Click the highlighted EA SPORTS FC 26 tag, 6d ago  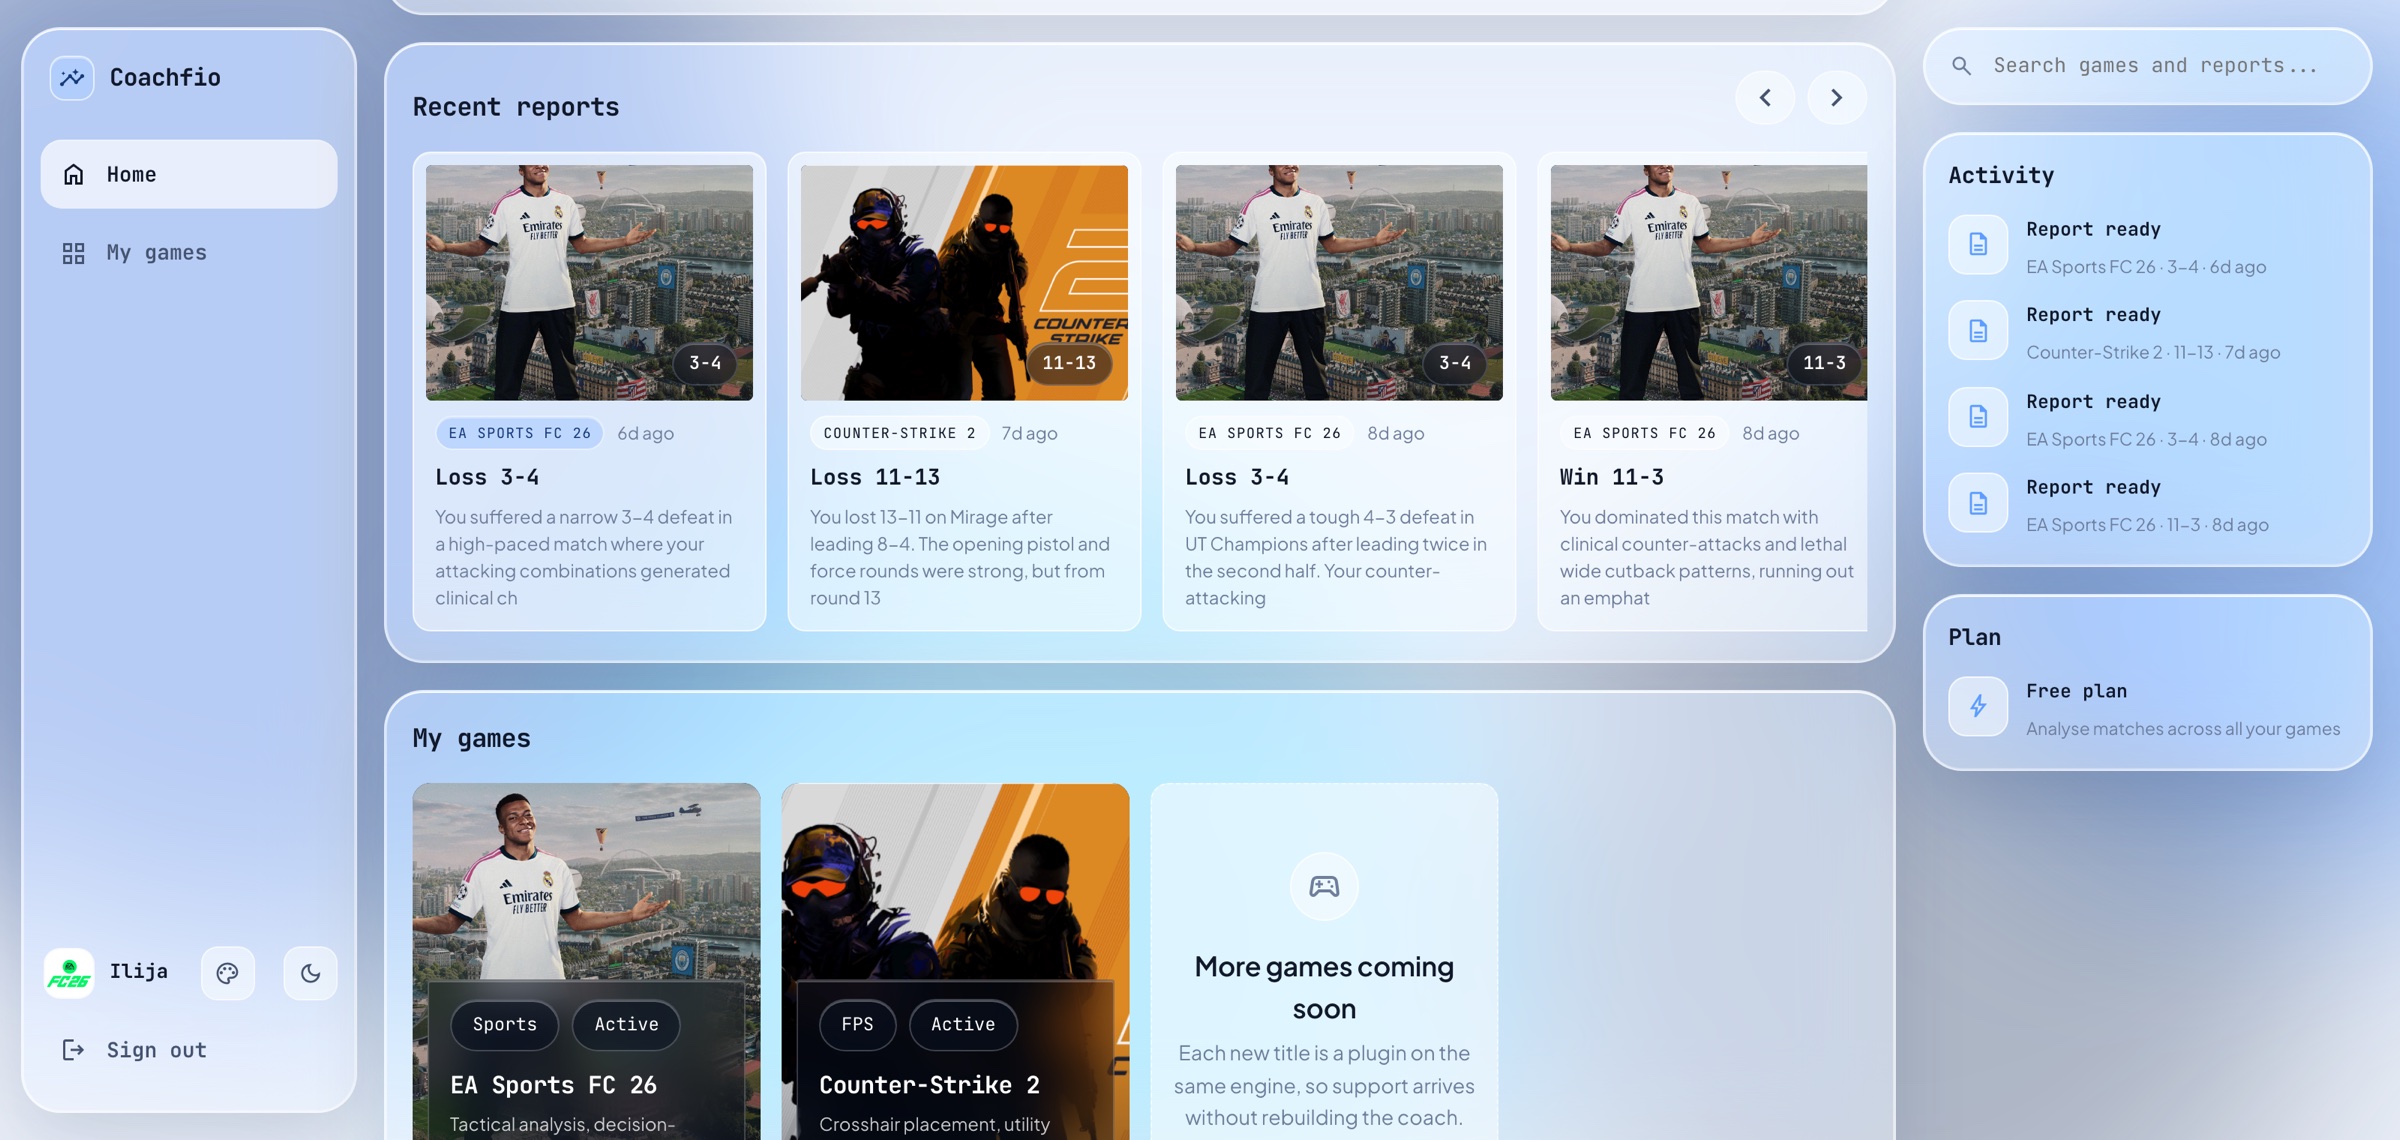[520, 433]
